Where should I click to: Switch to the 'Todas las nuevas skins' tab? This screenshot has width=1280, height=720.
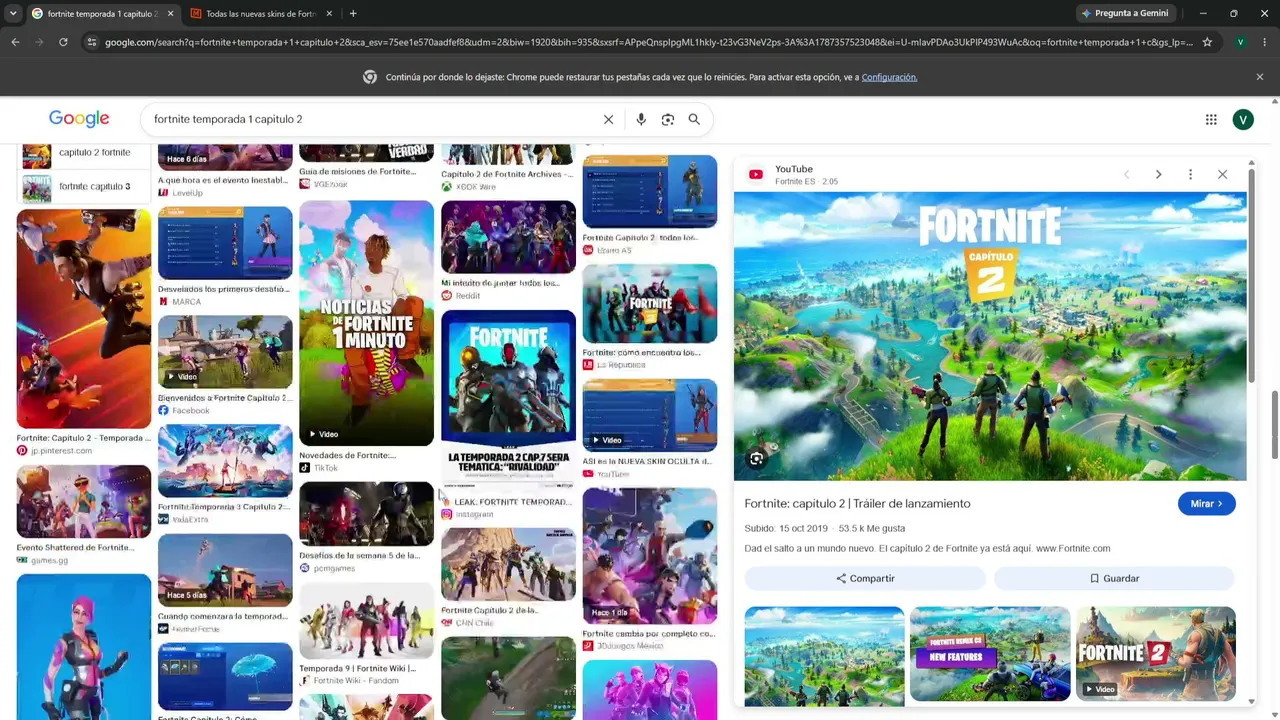pyautogui.click(x=261, y=13)
